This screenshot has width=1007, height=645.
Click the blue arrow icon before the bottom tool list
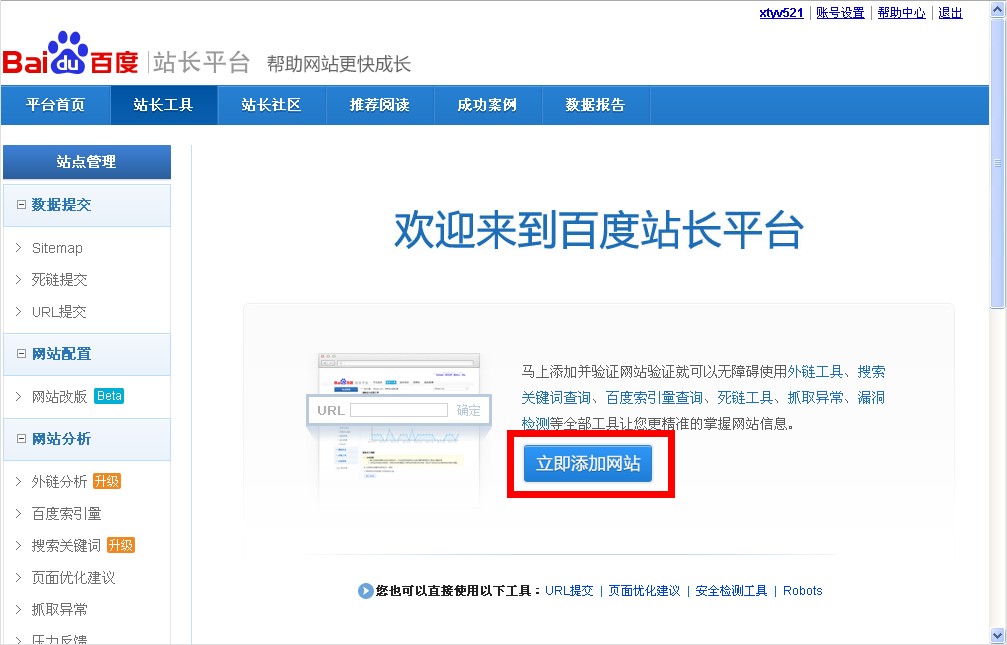click(366, 591)
